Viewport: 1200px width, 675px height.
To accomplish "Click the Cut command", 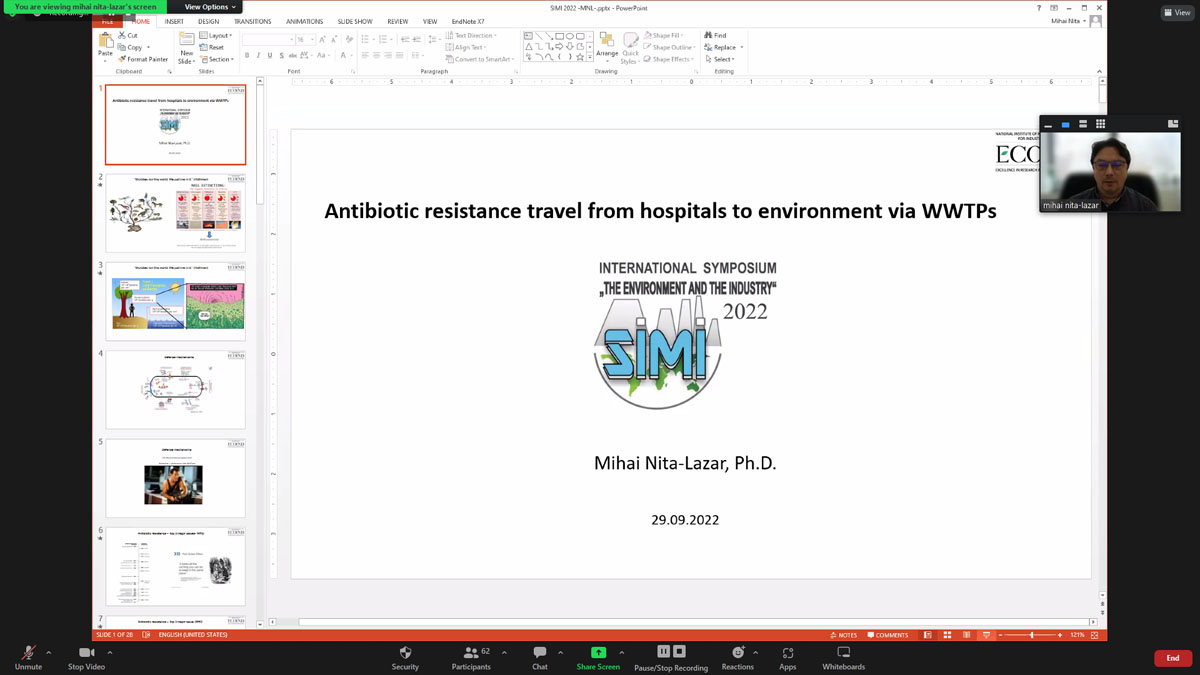I will point(128,36).
